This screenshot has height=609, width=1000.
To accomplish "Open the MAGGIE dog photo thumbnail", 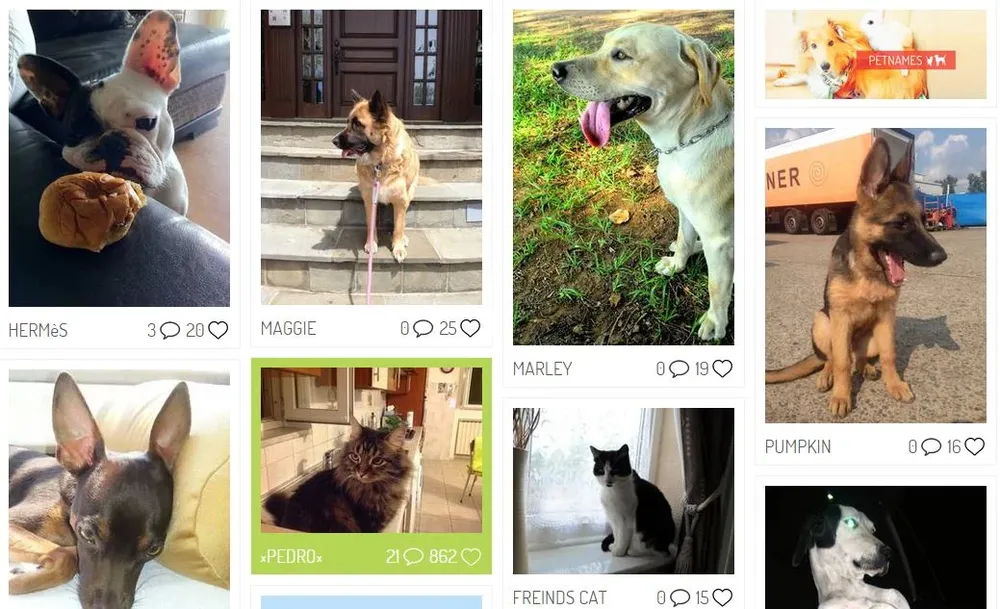I will point(371,157).
